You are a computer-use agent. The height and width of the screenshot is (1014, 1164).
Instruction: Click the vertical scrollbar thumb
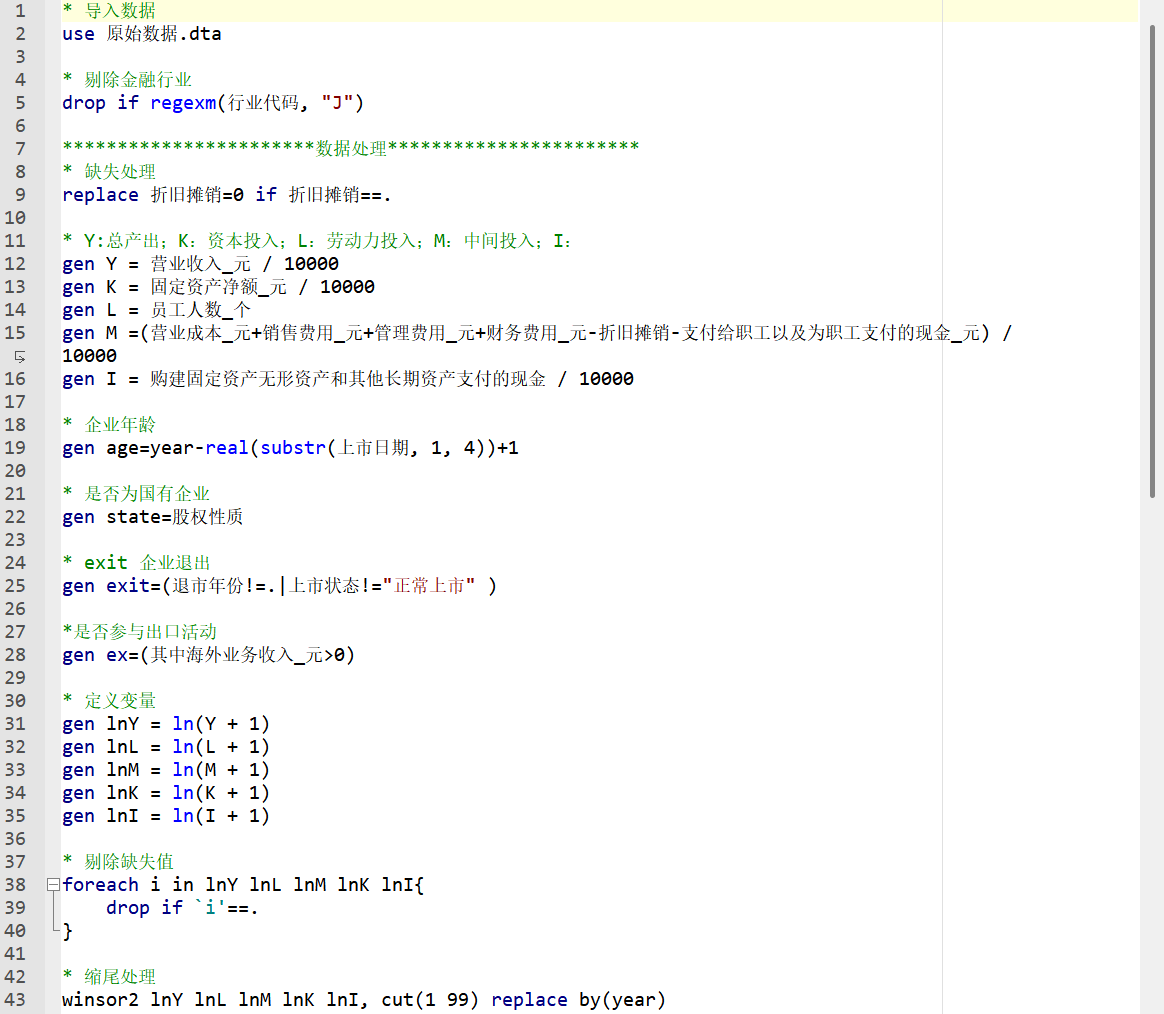[1152, 260]
